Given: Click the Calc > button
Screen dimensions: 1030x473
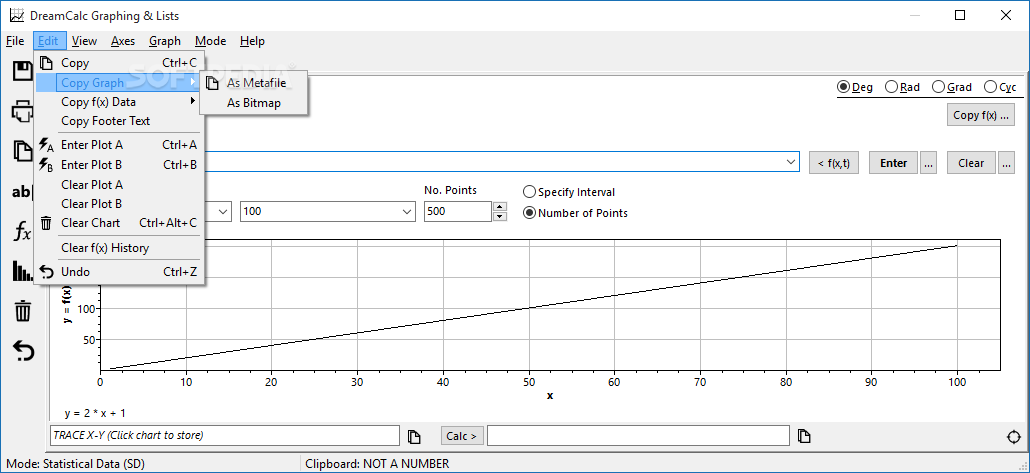Looking at the screenshot, I should point(462,436).
